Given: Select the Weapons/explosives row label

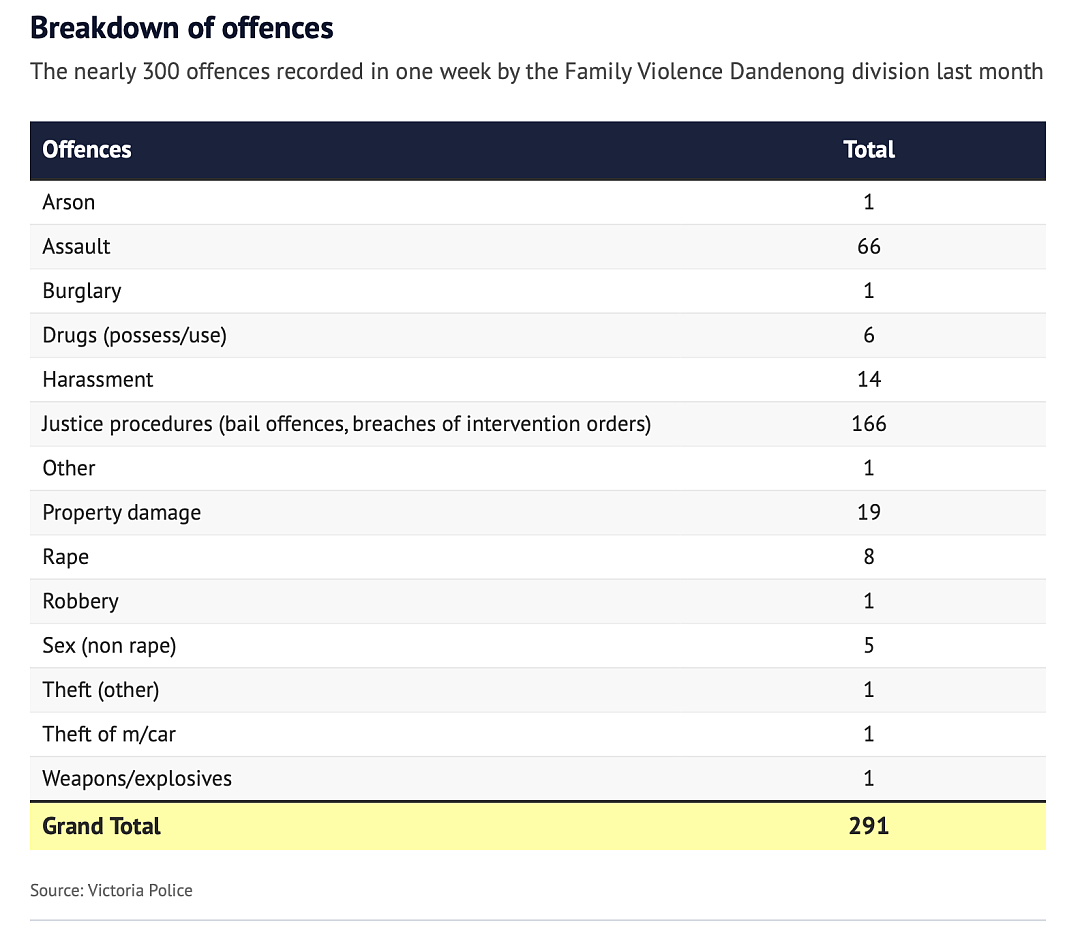Looking at the screenshot, I should click(x=137, y=779).
